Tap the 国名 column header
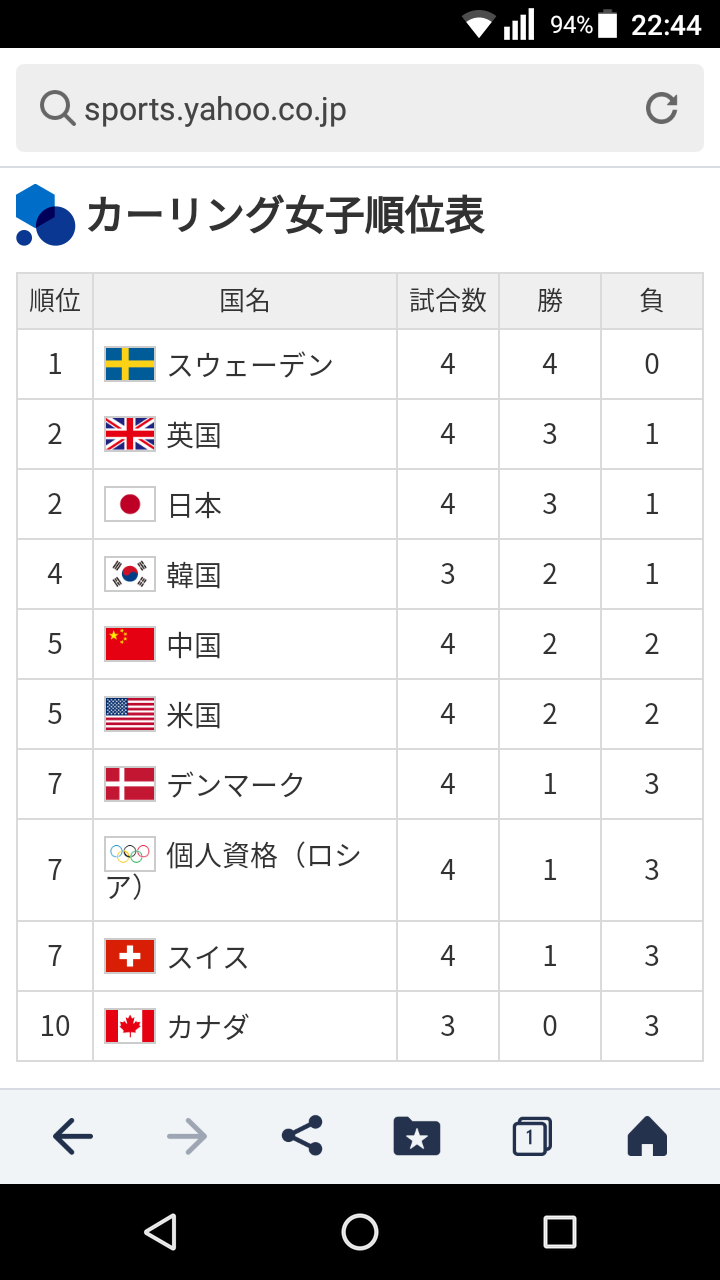The width and height of the screenshot is (720, 1280). point(245,301)
